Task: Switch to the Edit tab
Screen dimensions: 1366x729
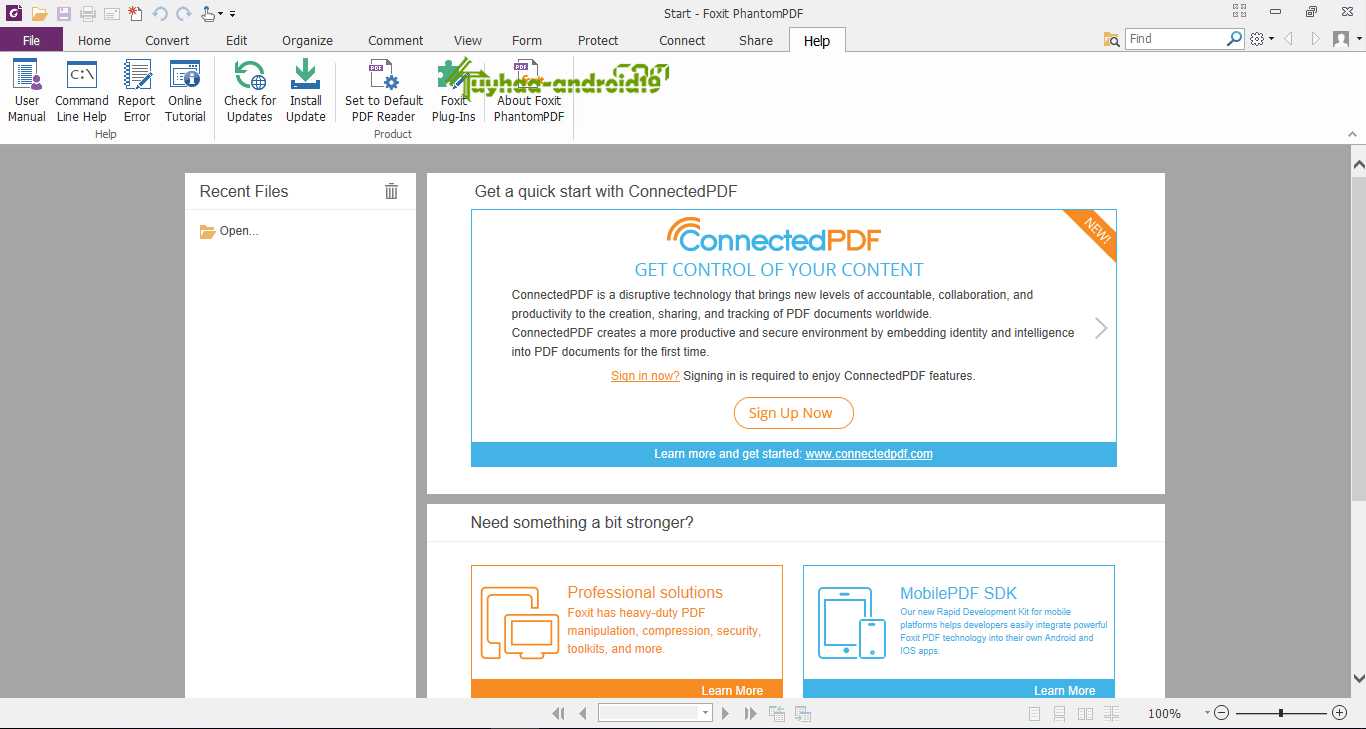Action: coord(236,40)
